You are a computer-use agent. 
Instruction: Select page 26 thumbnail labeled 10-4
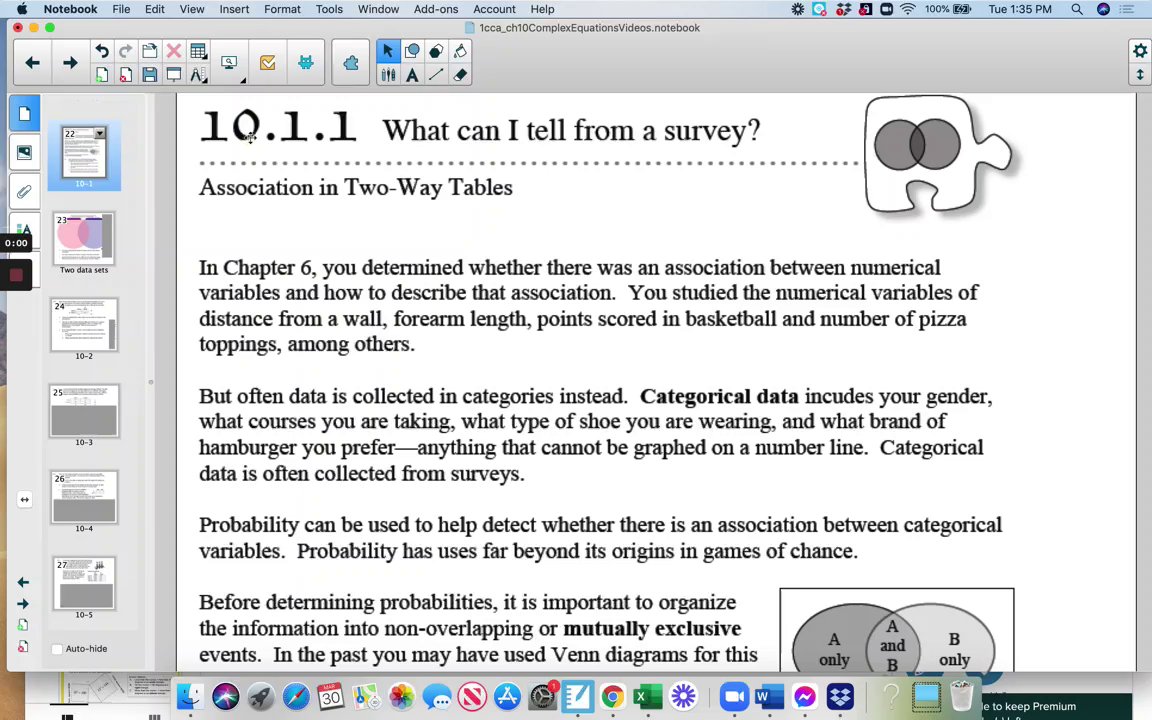click(x=84, y=497)
